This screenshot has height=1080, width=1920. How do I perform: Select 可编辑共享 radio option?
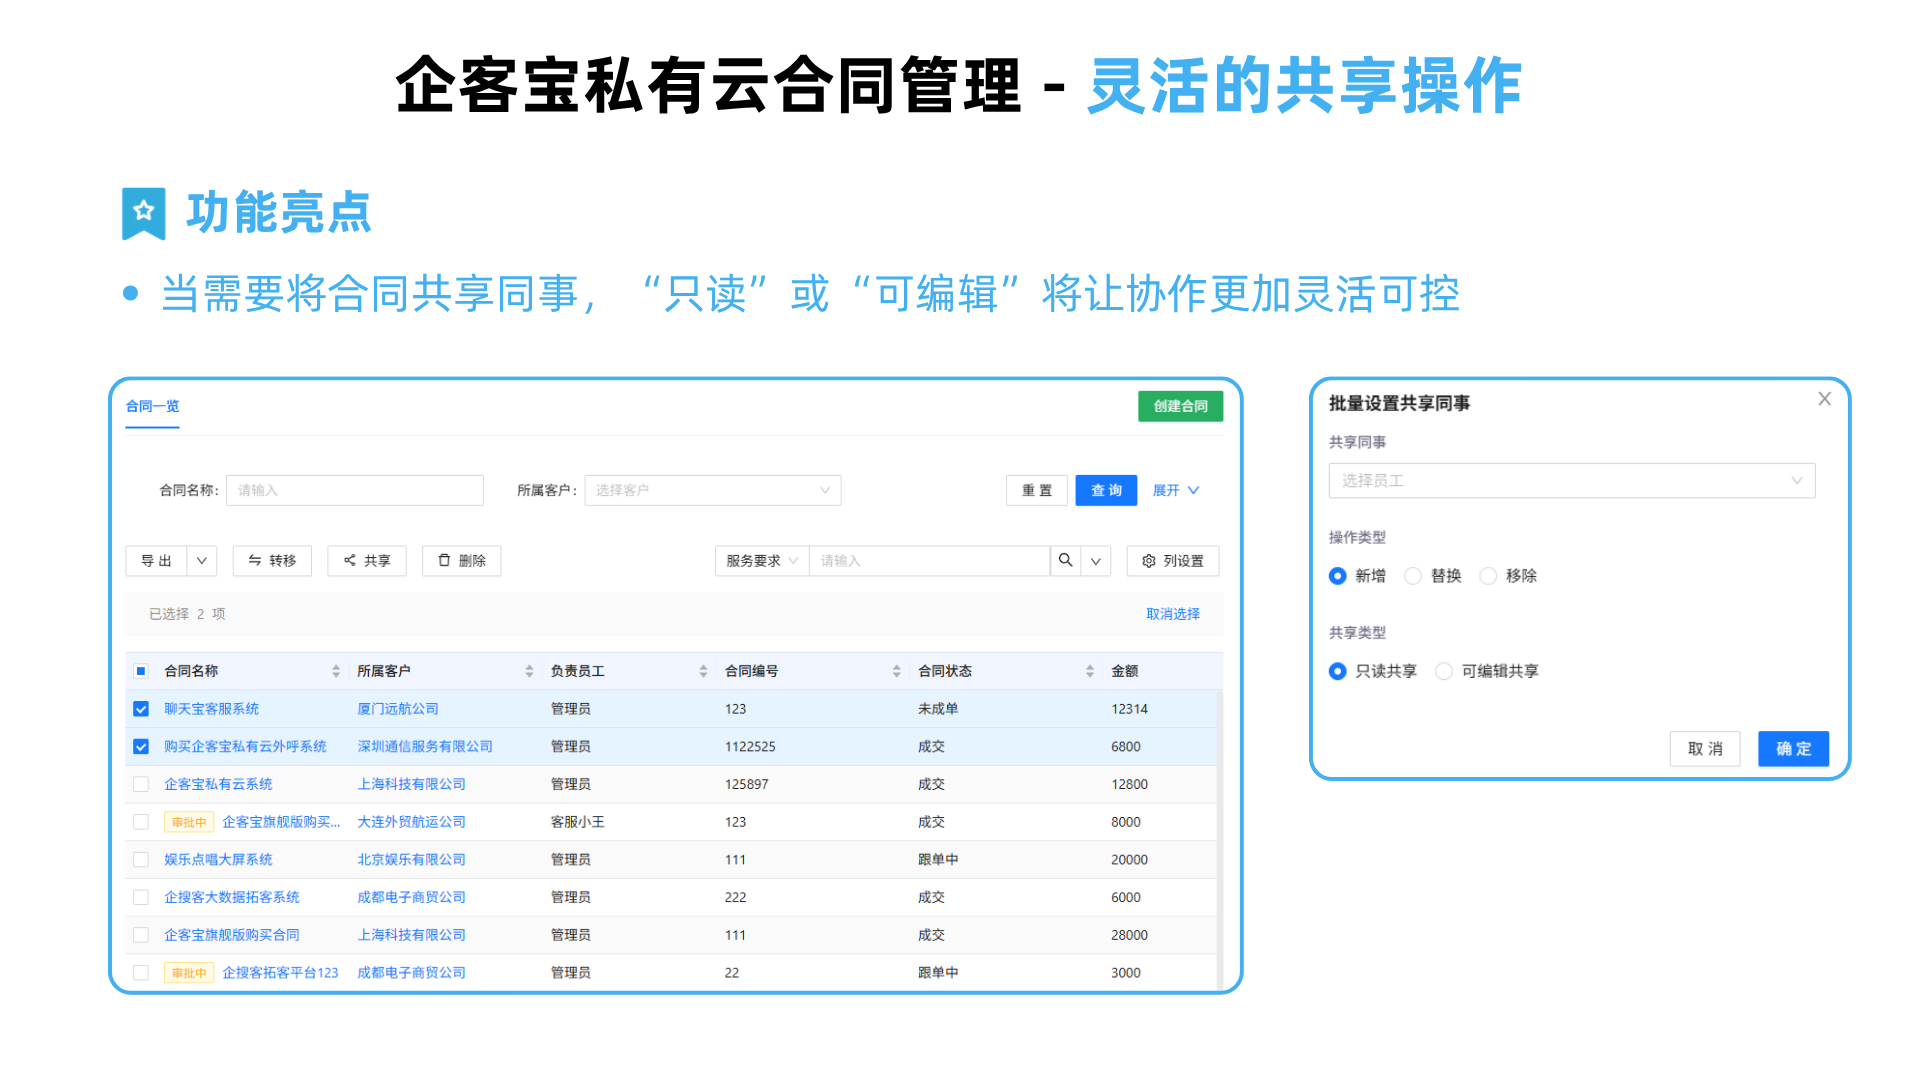pyautogui.click(x=1444, y=671)
